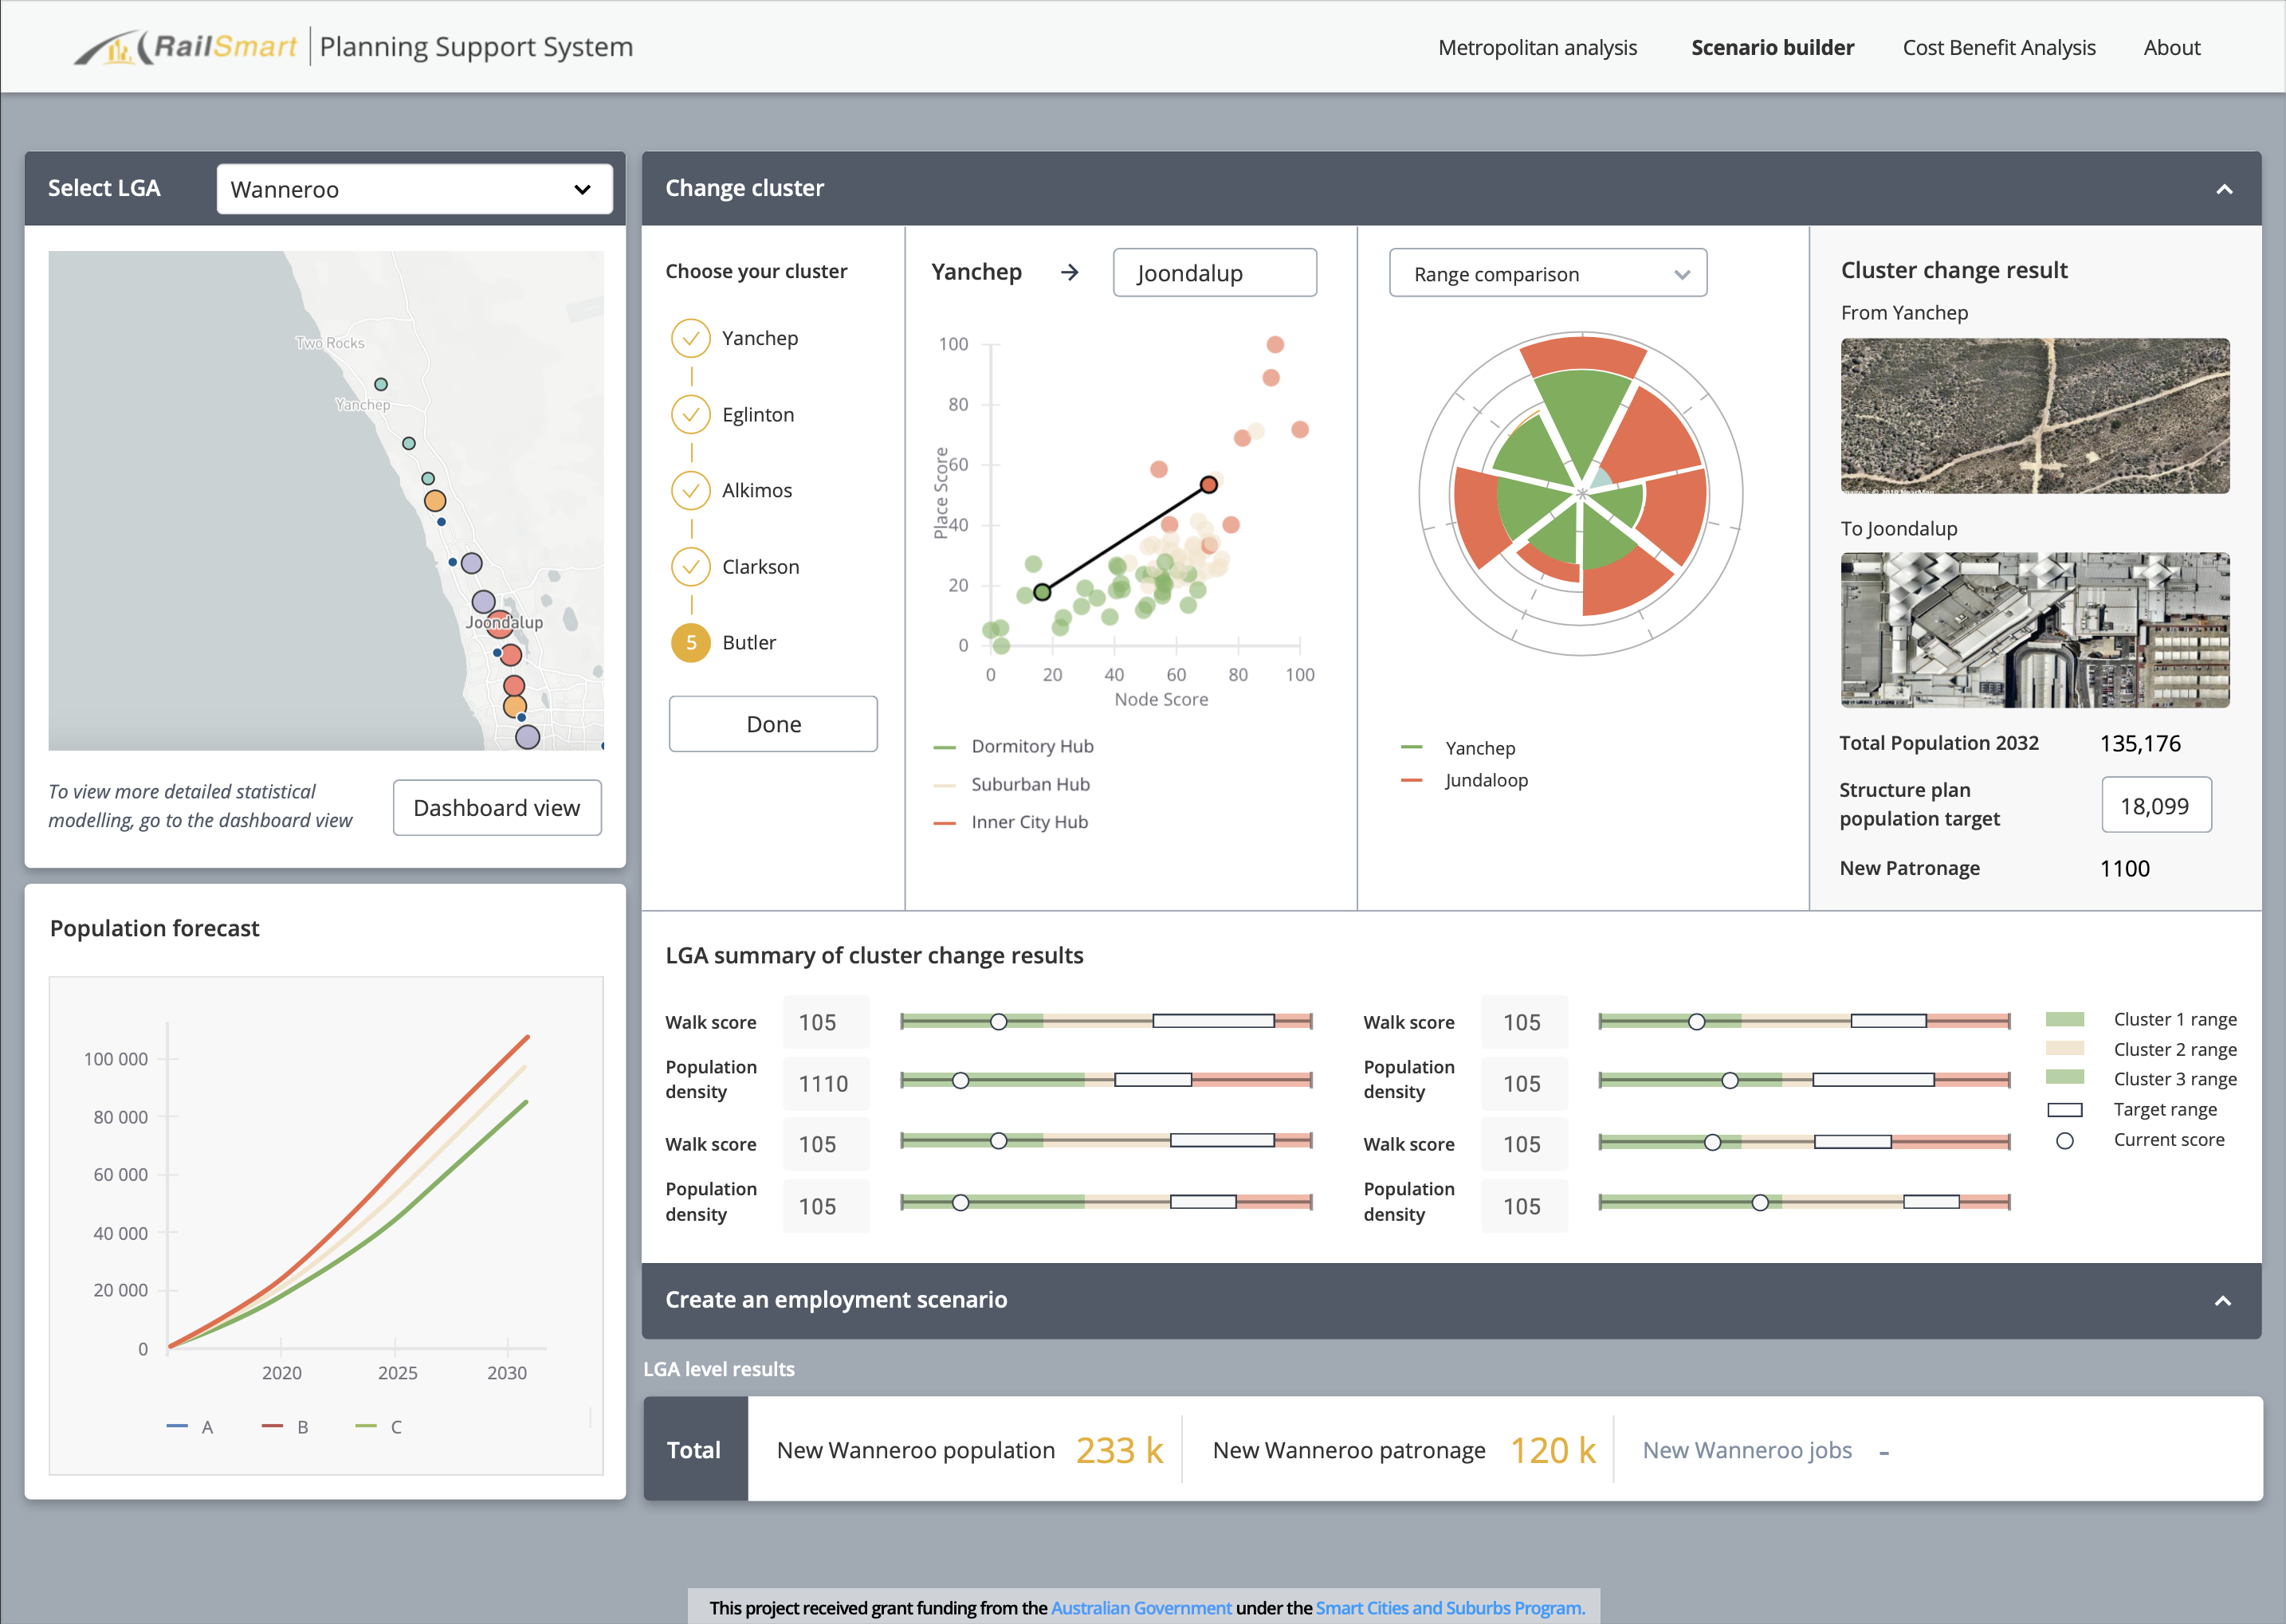Image resolution: width=2286 pixels, height=1624 pixels.
Task: Click first Walk score slider current-score handle
Action: click(x=998, y=1021)
